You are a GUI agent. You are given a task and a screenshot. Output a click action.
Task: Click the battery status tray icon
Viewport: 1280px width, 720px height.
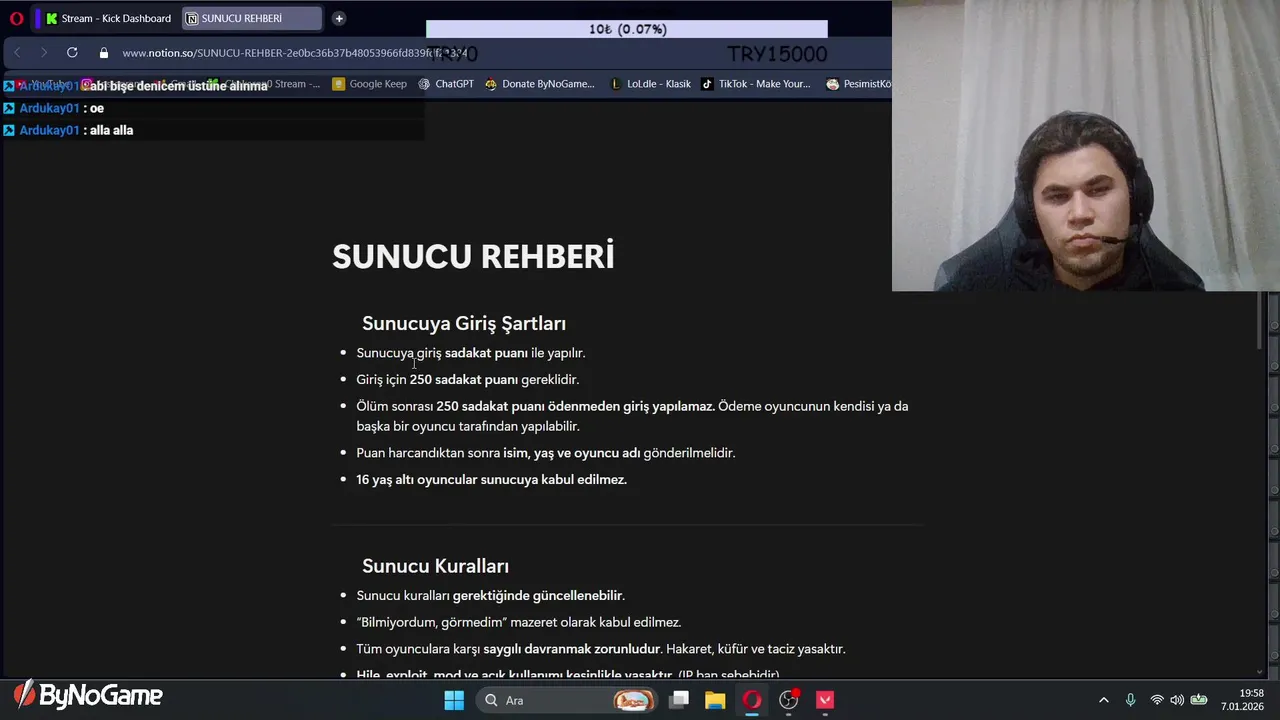click(x=1198, y=700)
